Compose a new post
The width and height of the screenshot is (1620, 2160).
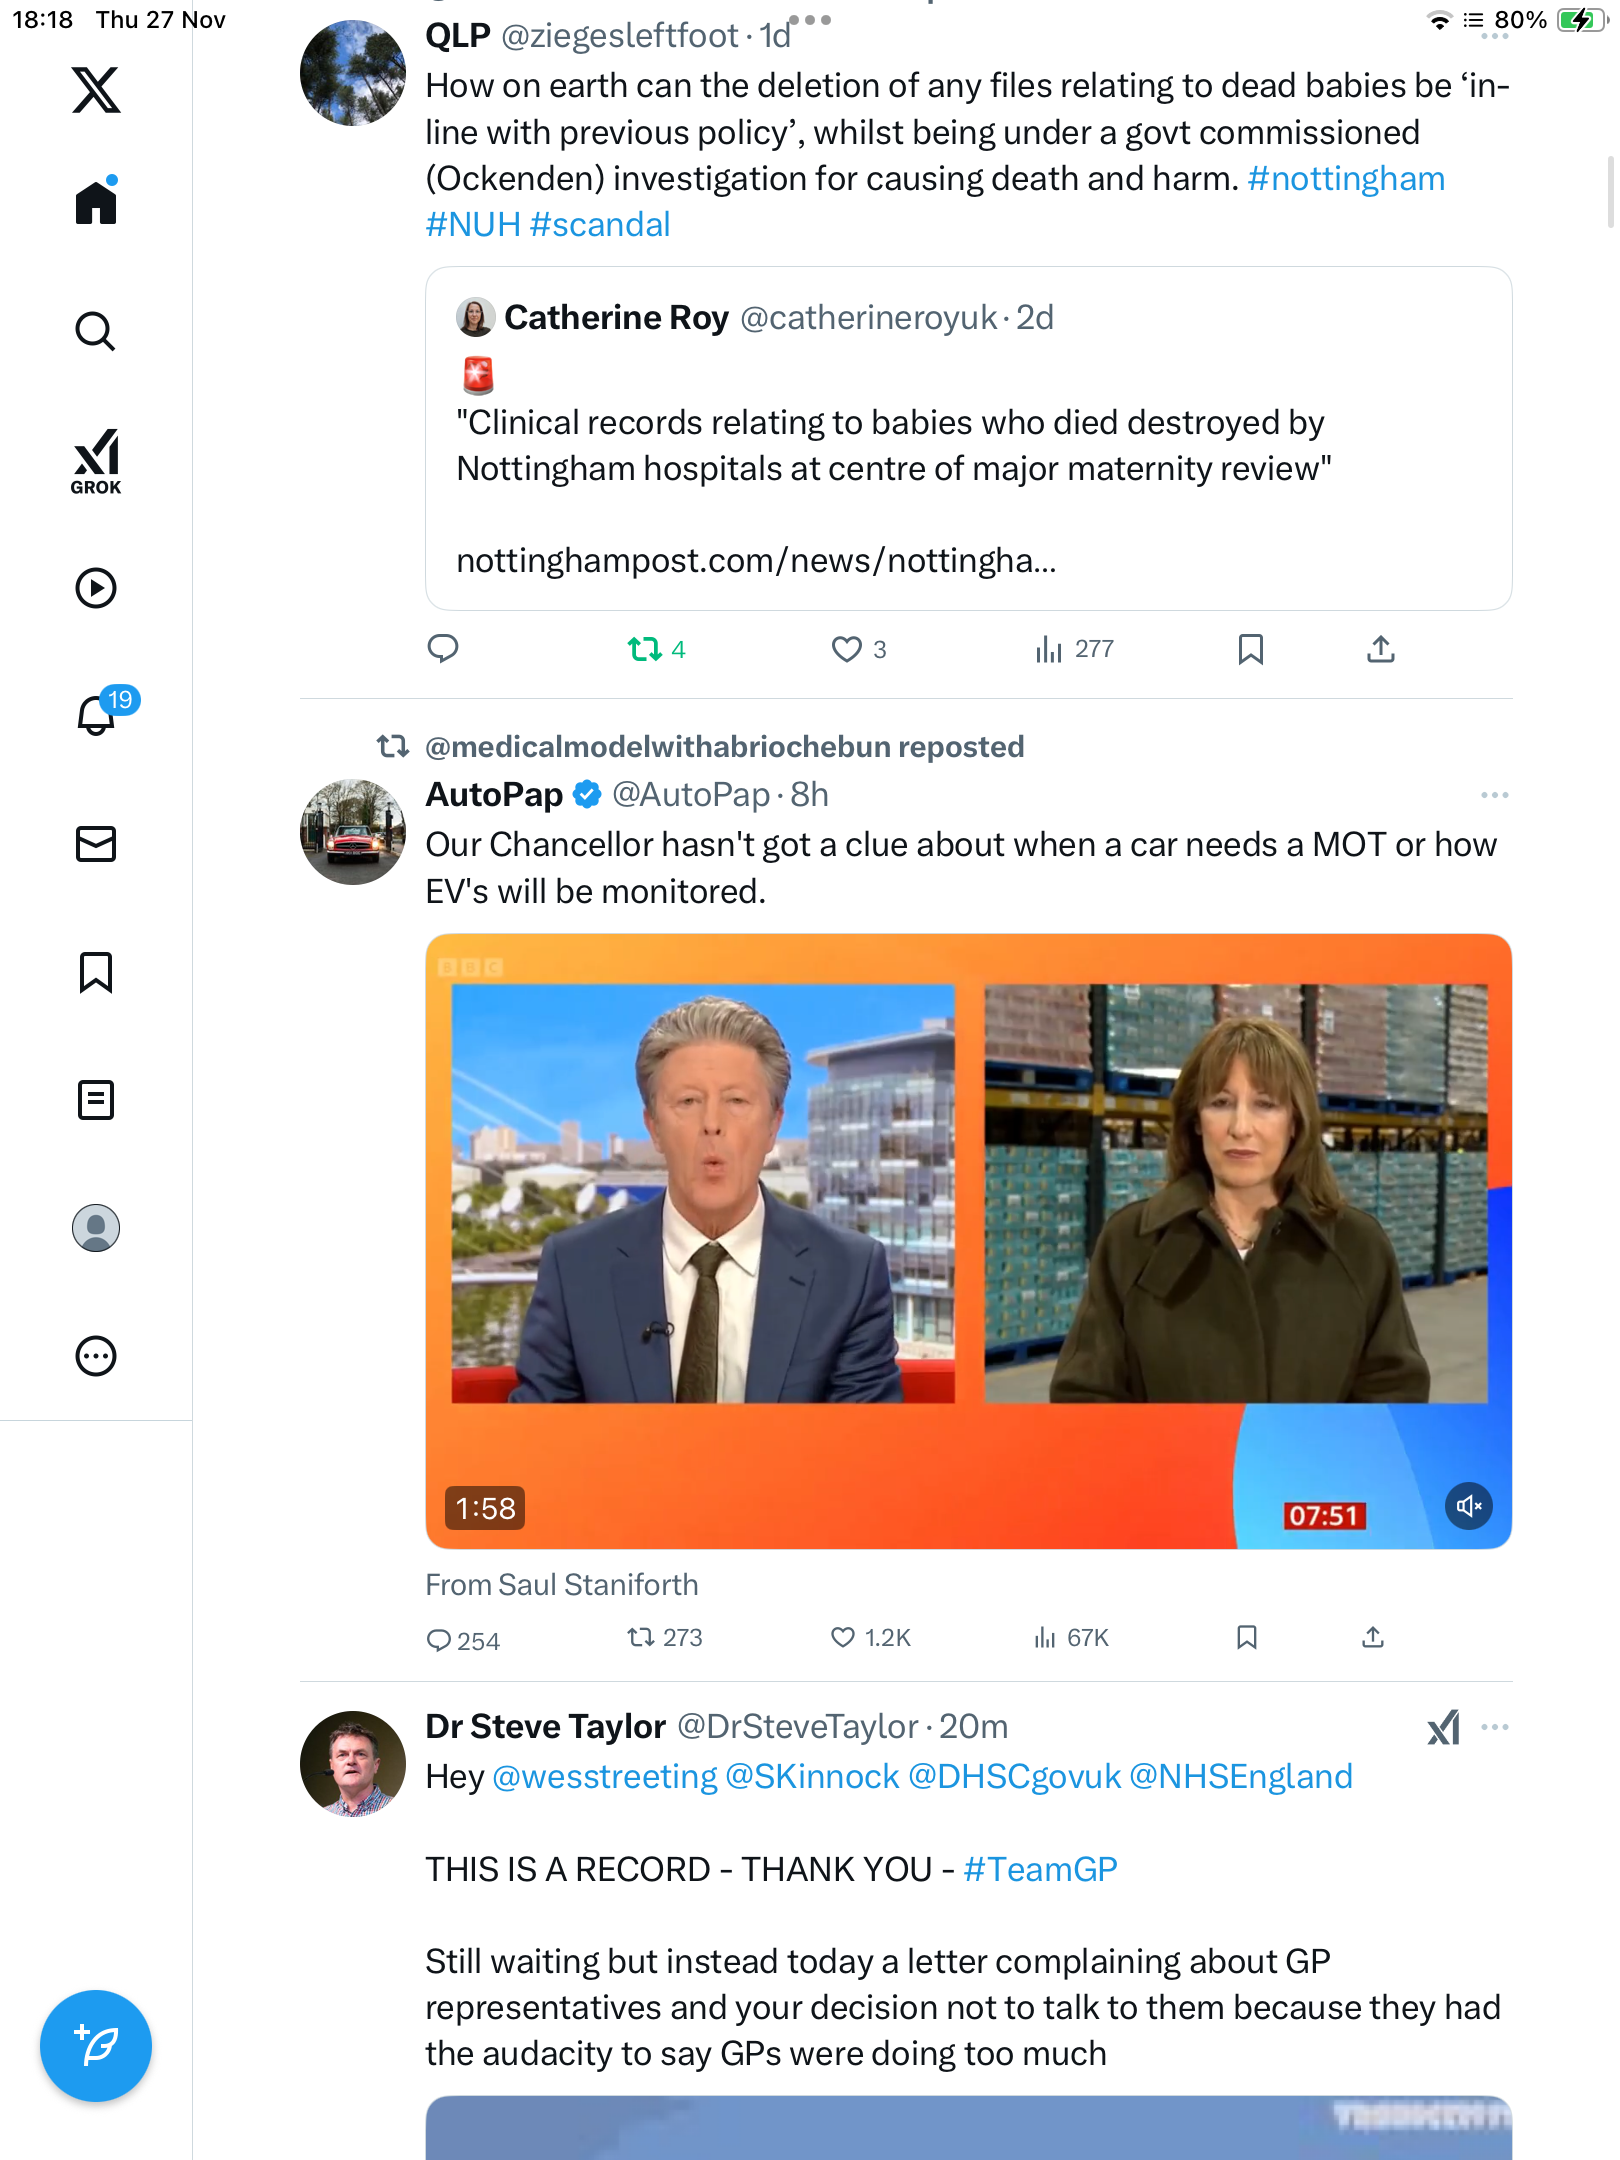point(96,2046)
